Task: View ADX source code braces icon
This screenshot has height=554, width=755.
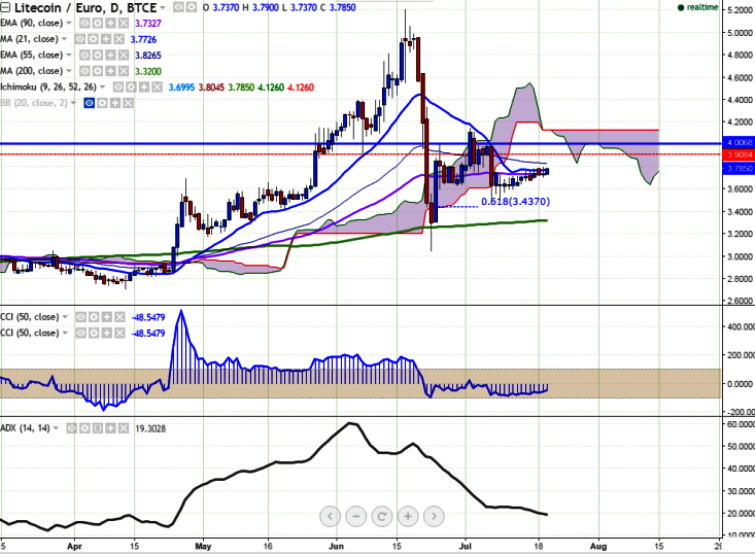Action: (97, 428)
